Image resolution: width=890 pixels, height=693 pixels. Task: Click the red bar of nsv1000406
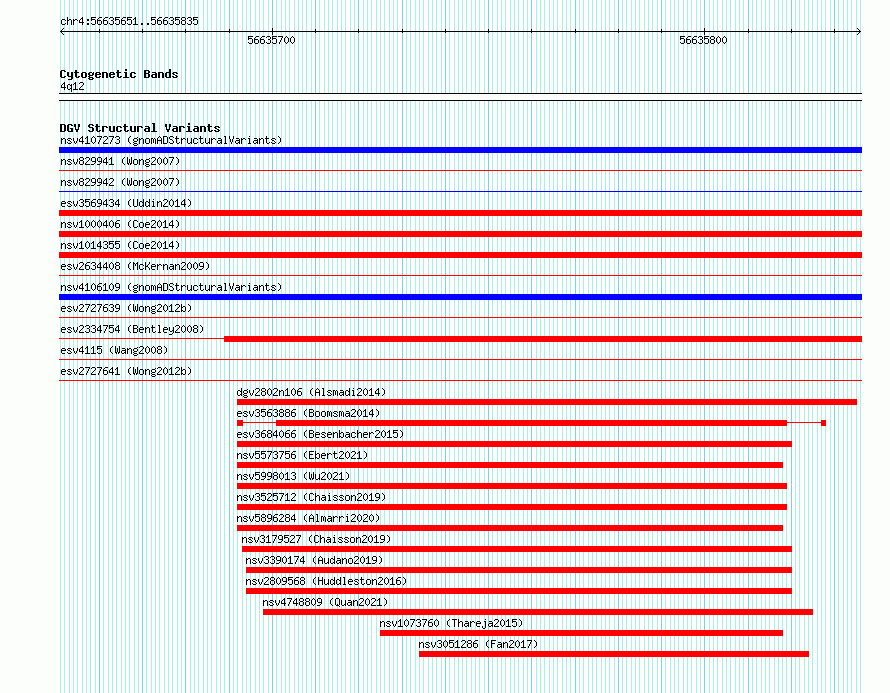coord(460,234)
